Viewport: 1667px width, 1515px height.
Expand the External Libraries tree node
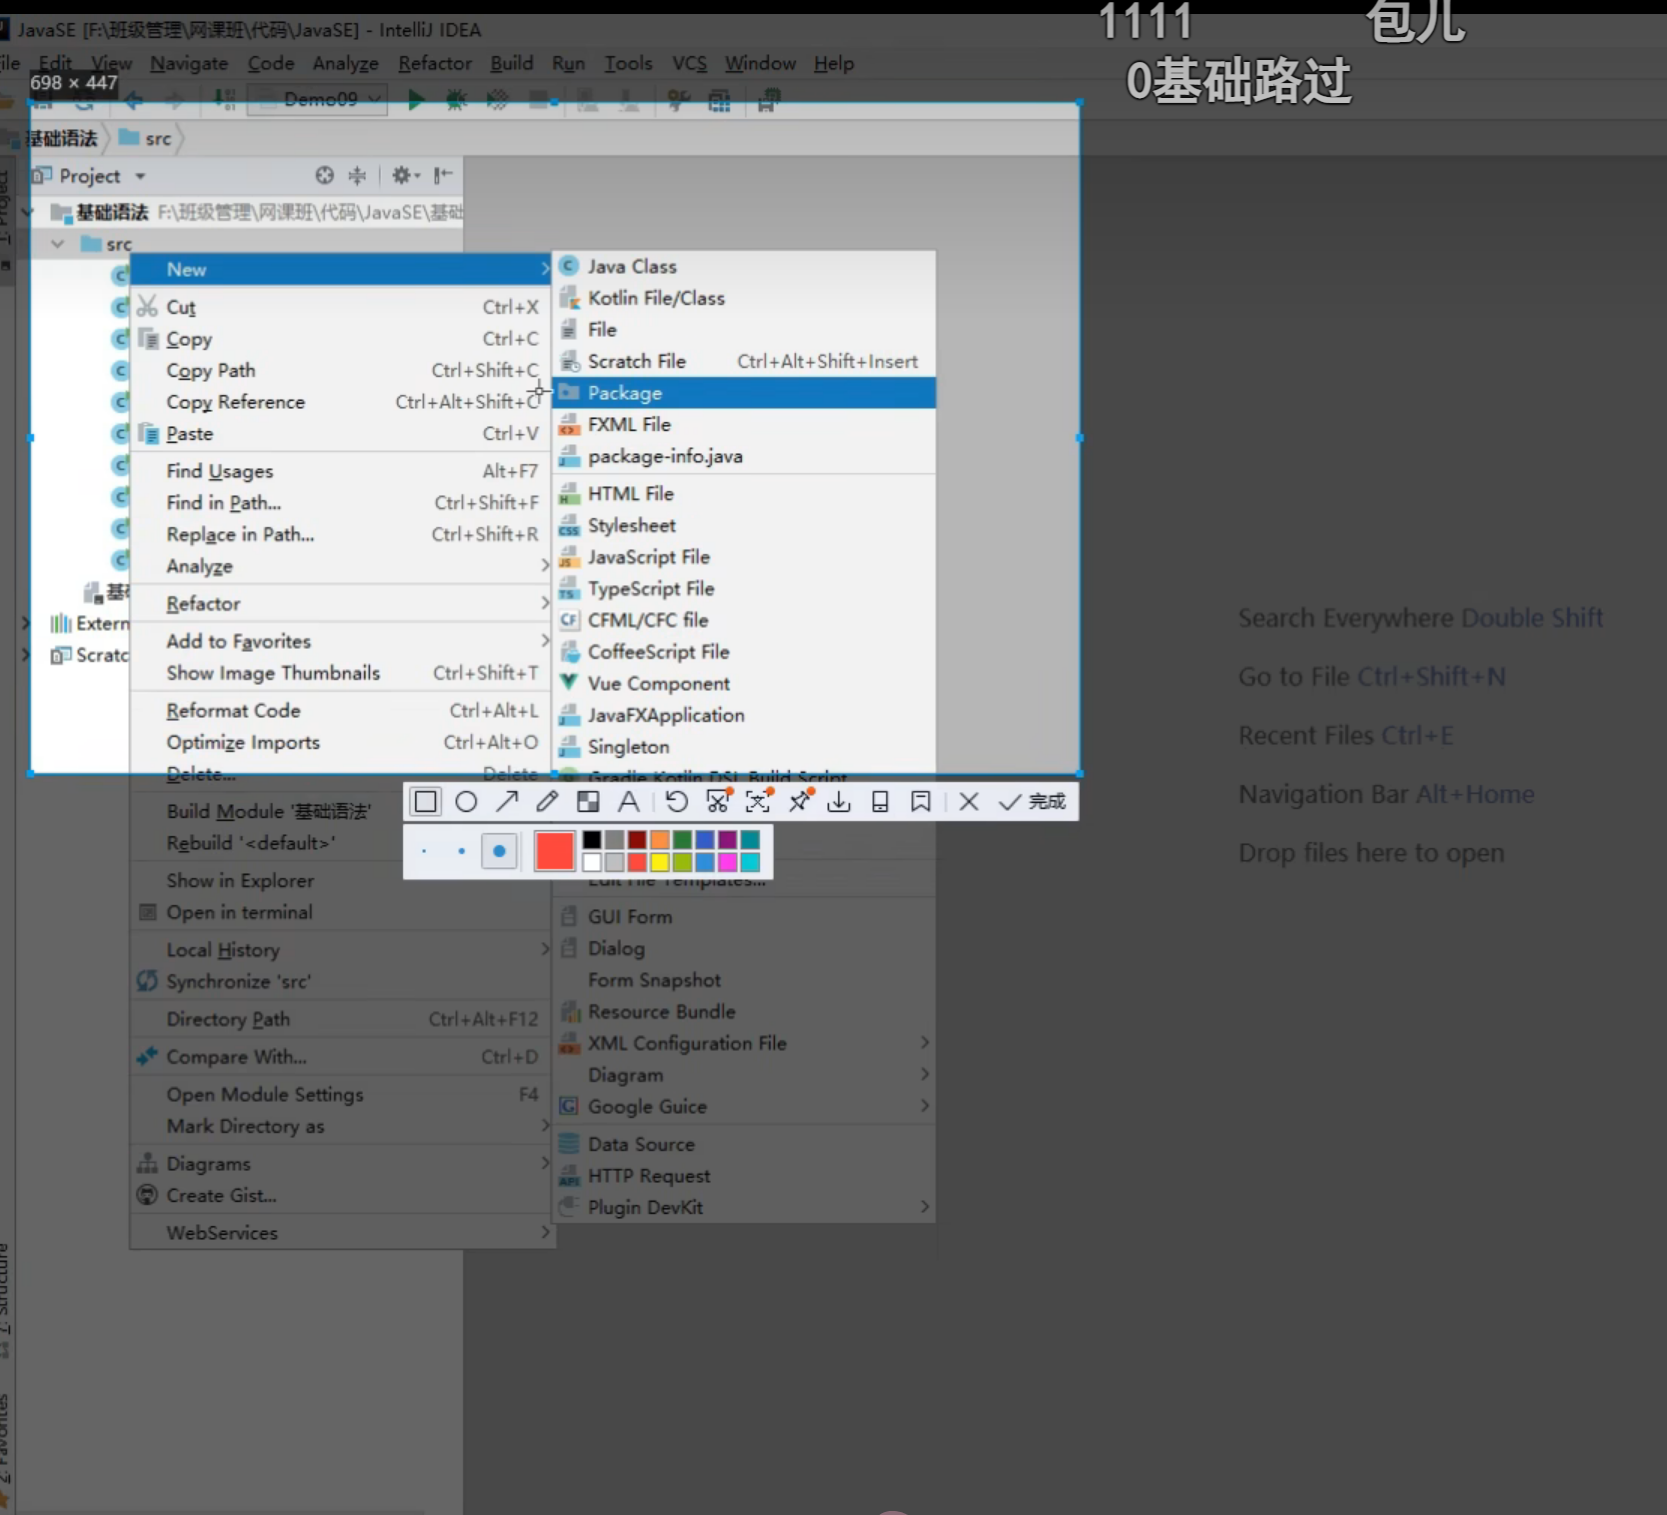[25, 623]
